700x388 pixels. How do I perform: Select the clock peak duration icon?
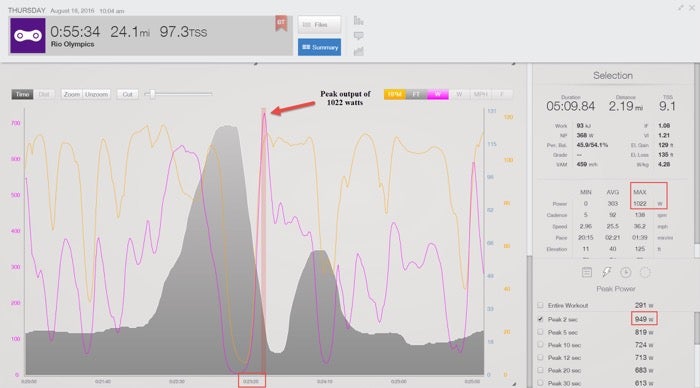(625, 272)
